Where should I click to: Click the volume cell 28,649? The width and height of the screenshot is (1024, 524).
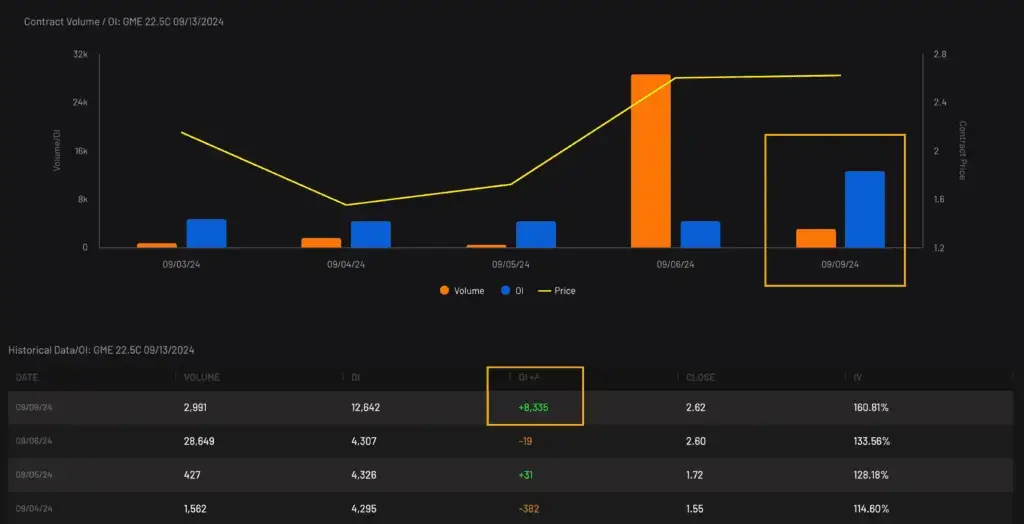199,442
